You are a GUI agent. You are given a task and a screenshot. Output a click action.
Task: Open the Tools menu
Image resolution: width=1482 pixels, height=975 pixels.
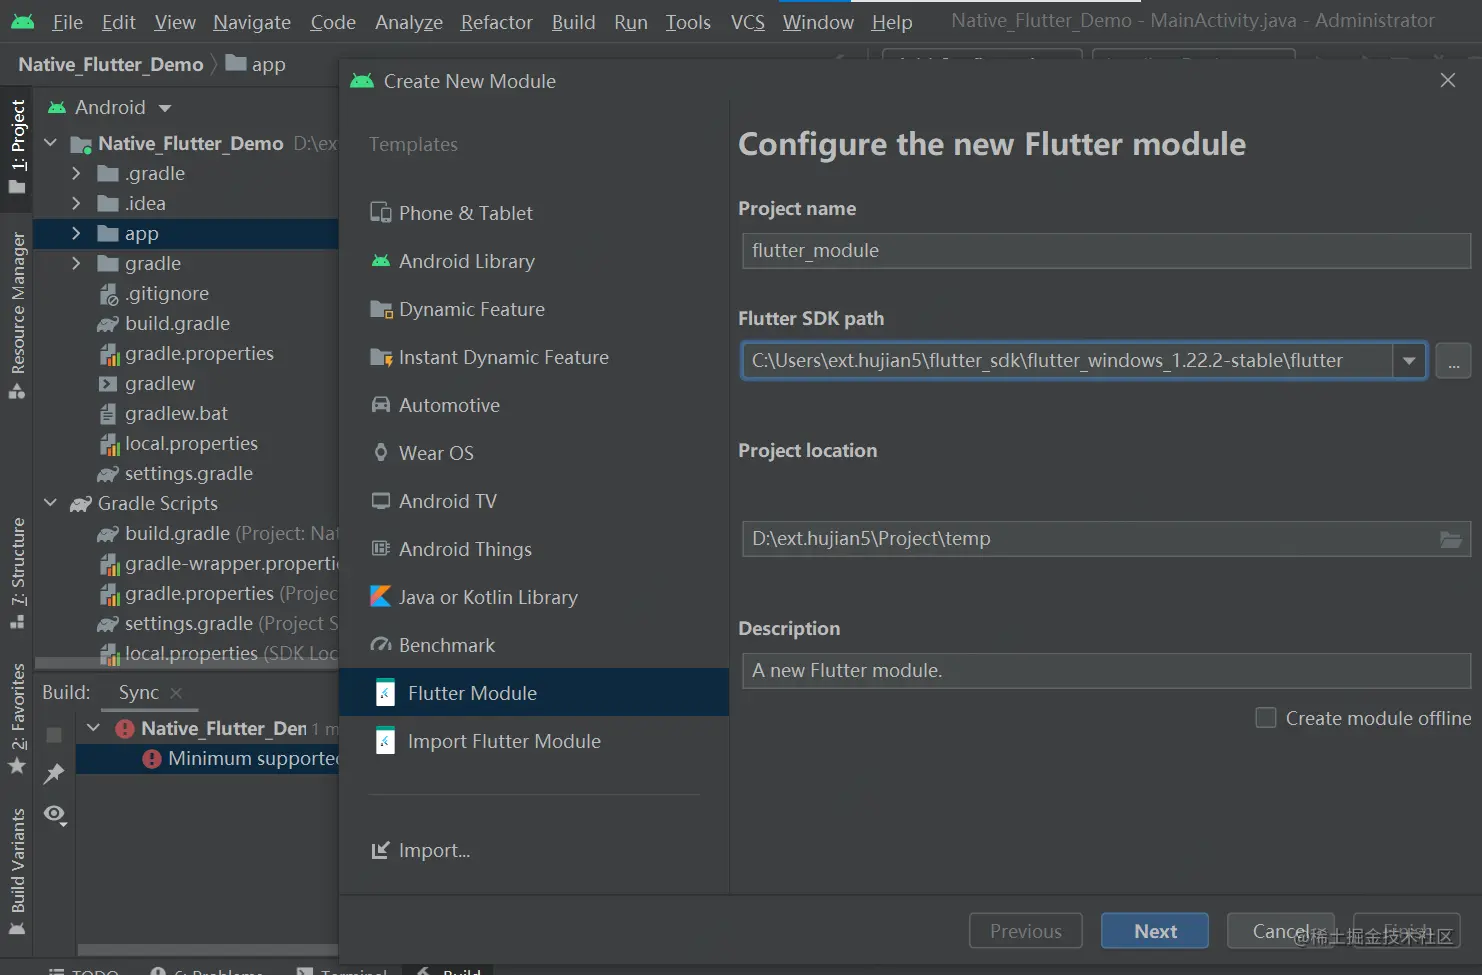point(688,22)
